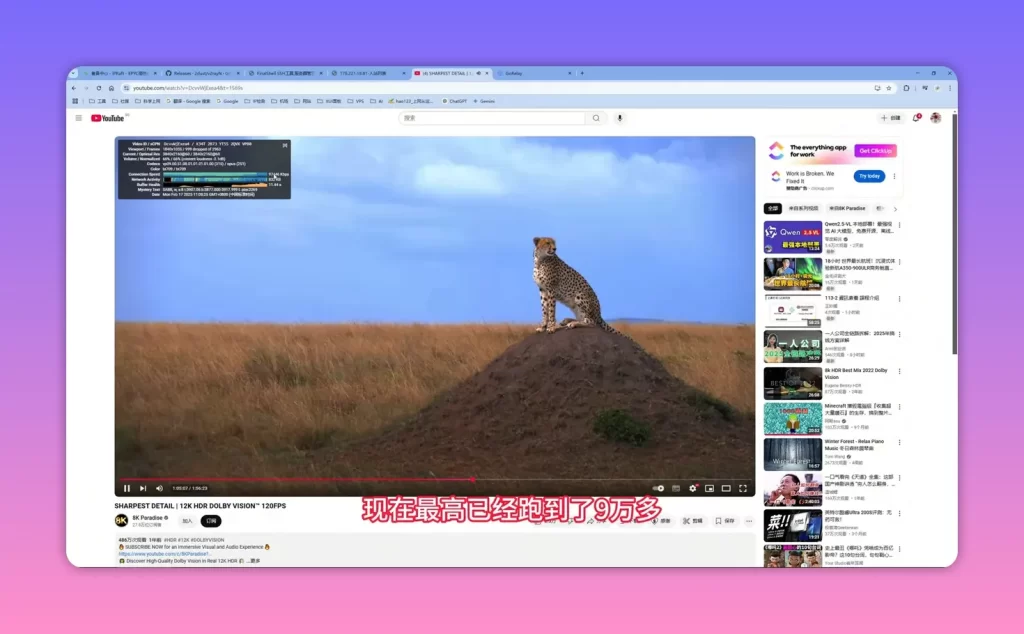Open the Create video button
This screenshot has width=1024, height=634.
point(891,118)
